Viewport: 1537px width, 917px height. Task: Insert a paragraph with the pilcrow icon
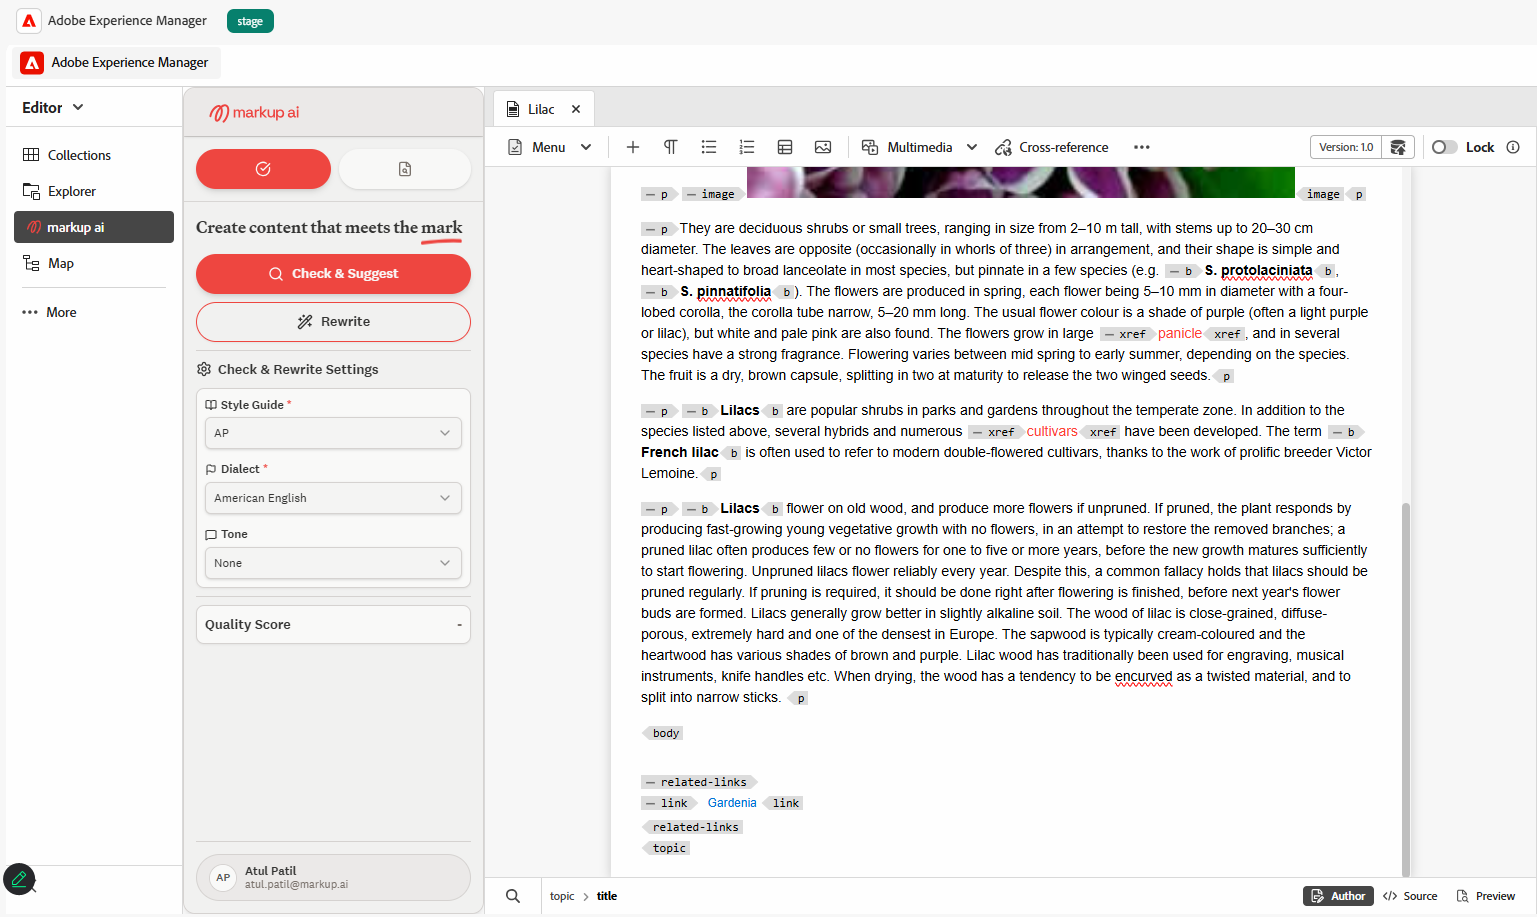coord(671,147)
